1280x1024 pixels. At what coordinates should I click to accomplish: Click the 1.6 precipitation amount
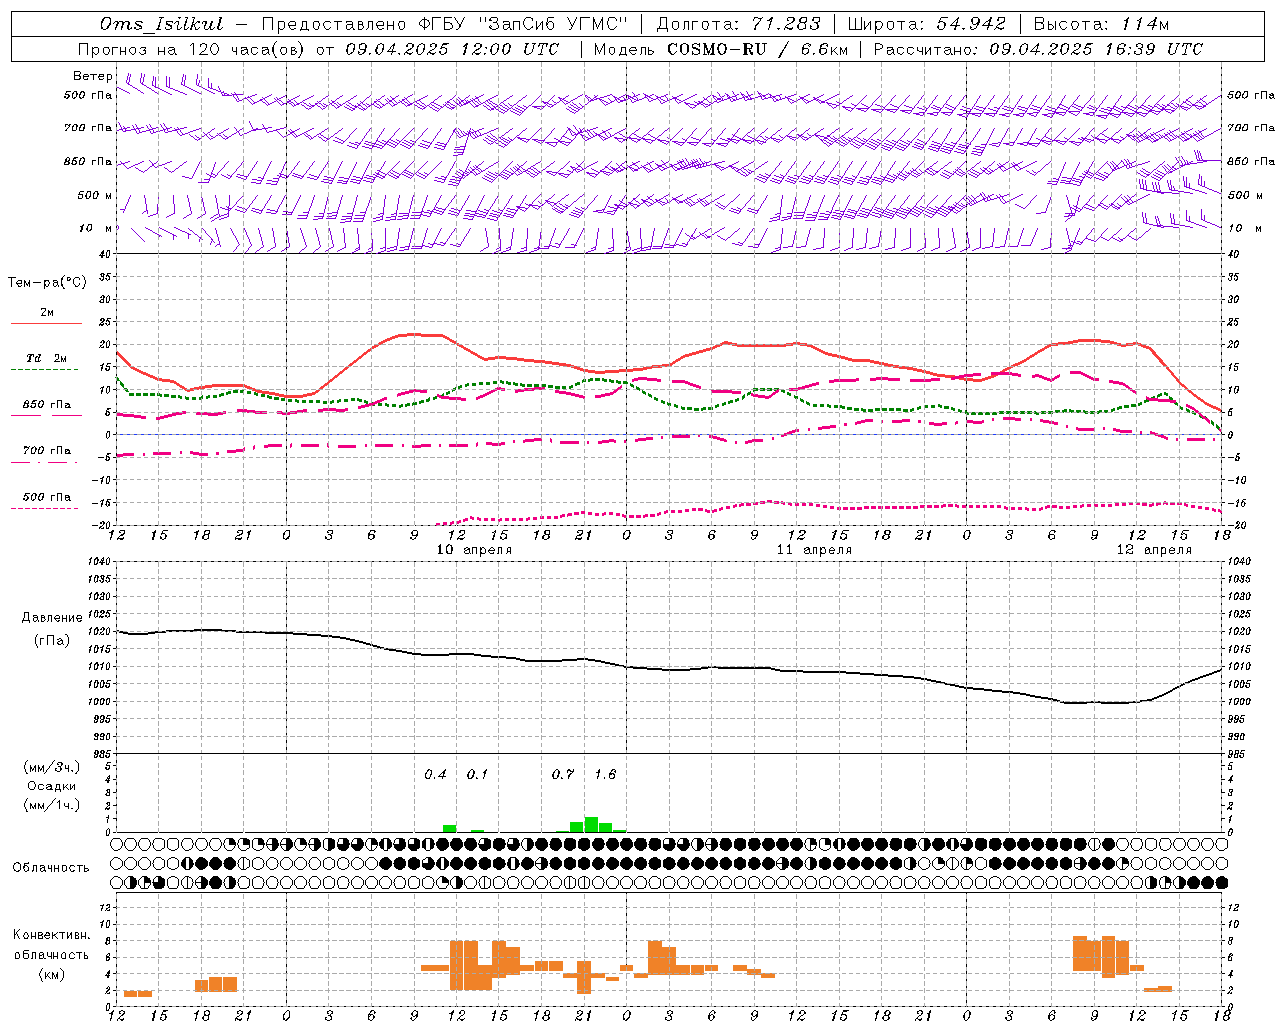(605, 774)
